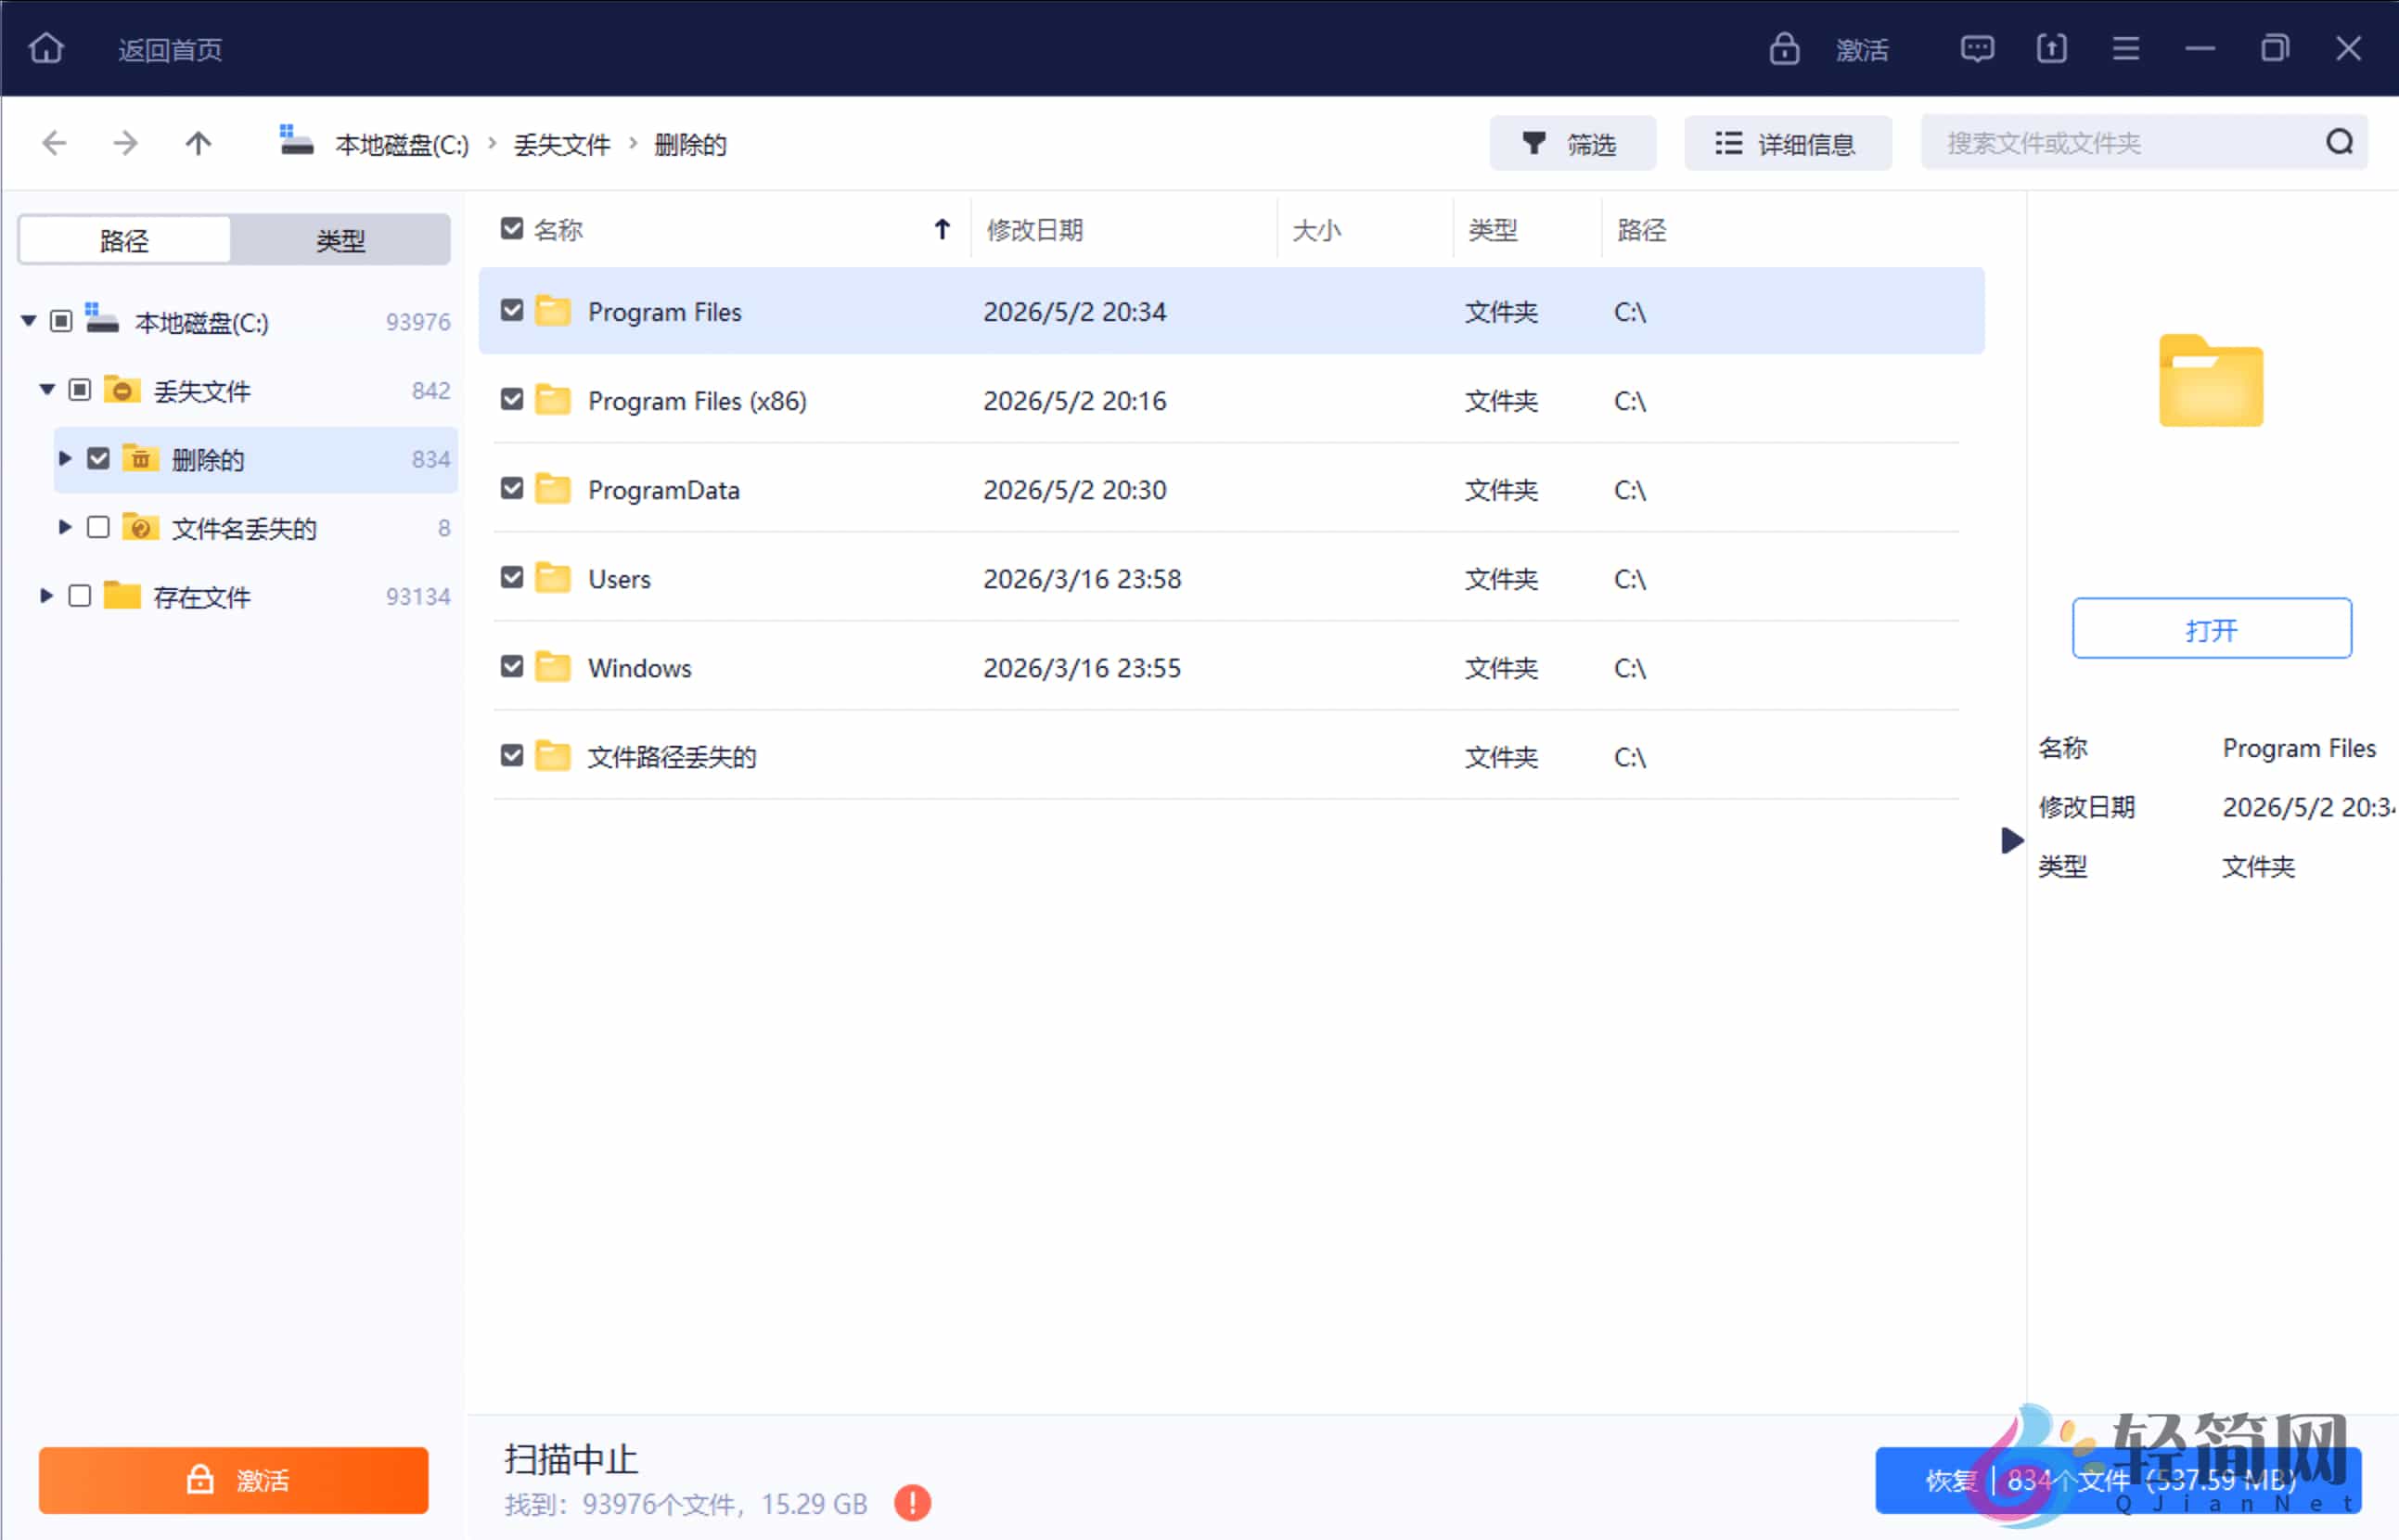The width and height of the screenshot is (2399, 1540).
Task: Sort by the 类型 column header
Action: (1492, 230)
